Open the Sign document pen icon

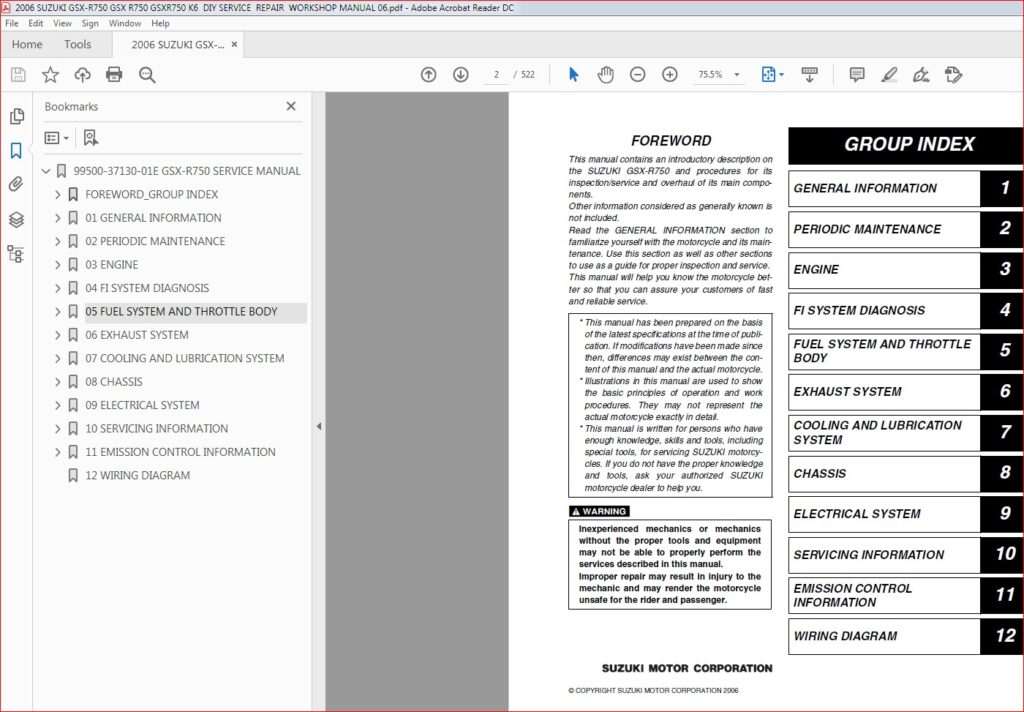click(921, 74)
